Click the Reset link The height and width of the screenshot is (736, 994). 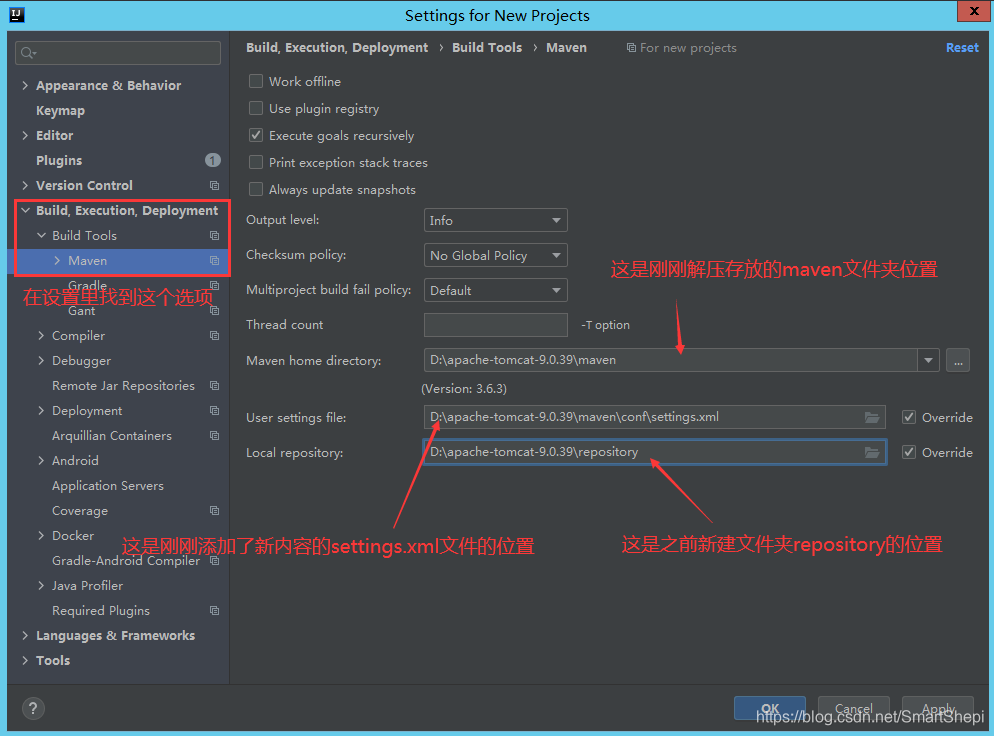(962, 48)
